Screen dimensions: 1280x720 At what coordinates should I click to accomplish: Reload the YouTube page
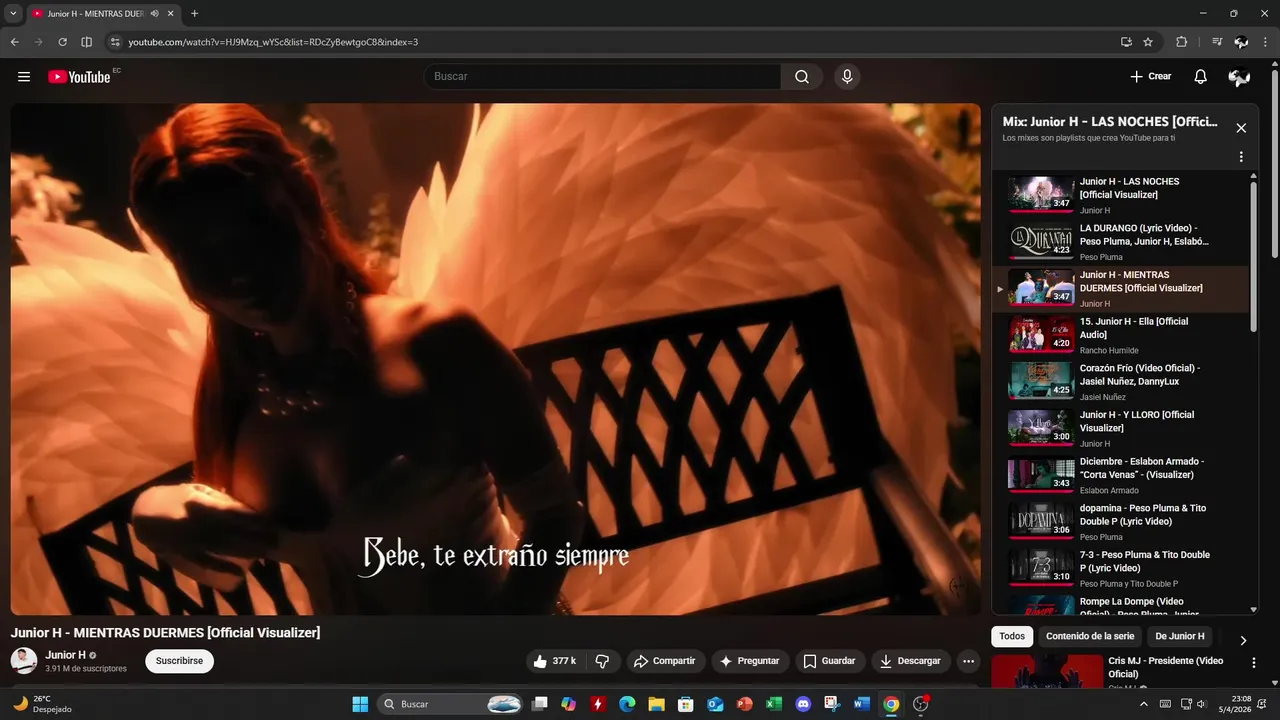click(62, 42)
